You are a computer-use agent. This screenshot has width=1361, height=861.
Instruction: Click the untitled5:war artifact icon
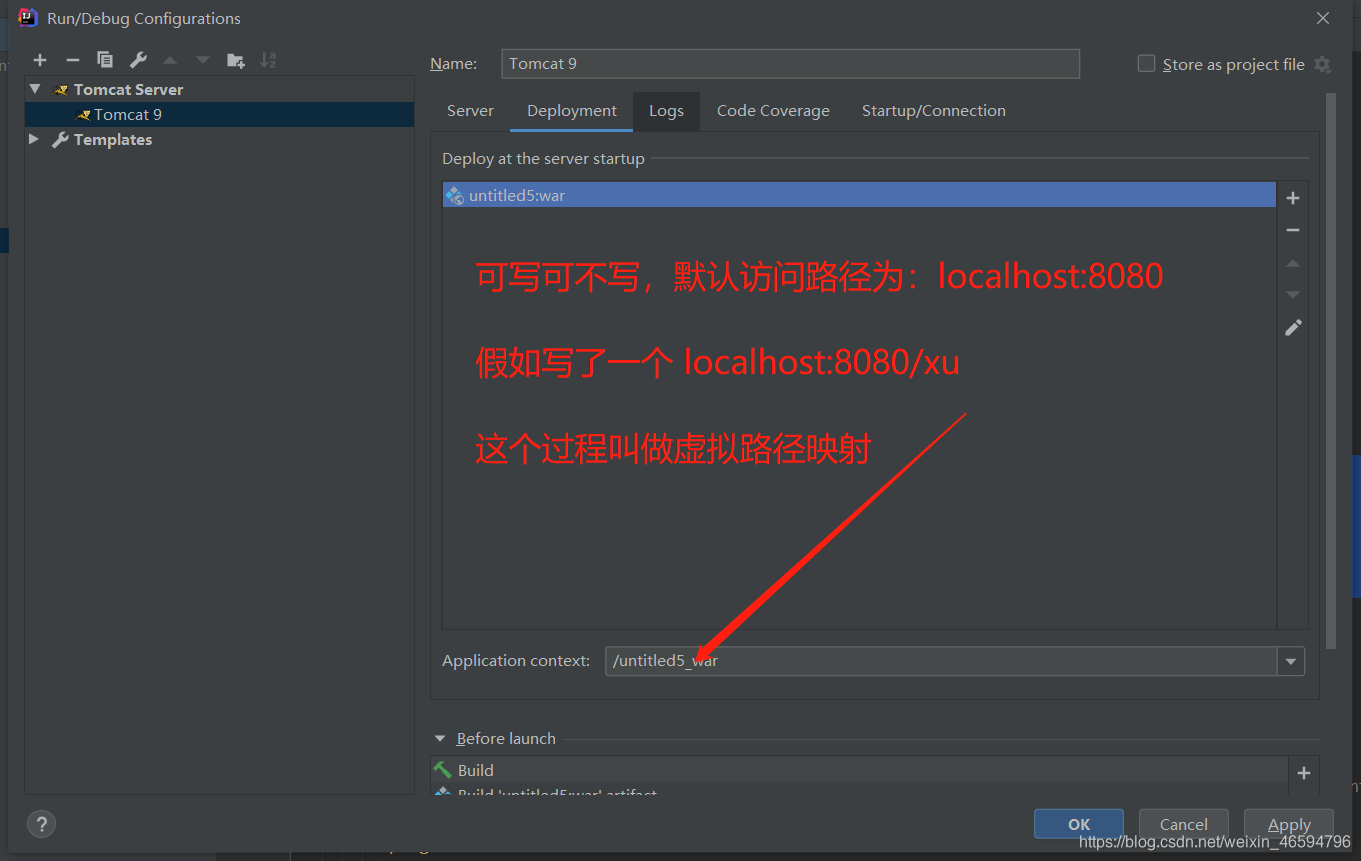click(455, 195)
